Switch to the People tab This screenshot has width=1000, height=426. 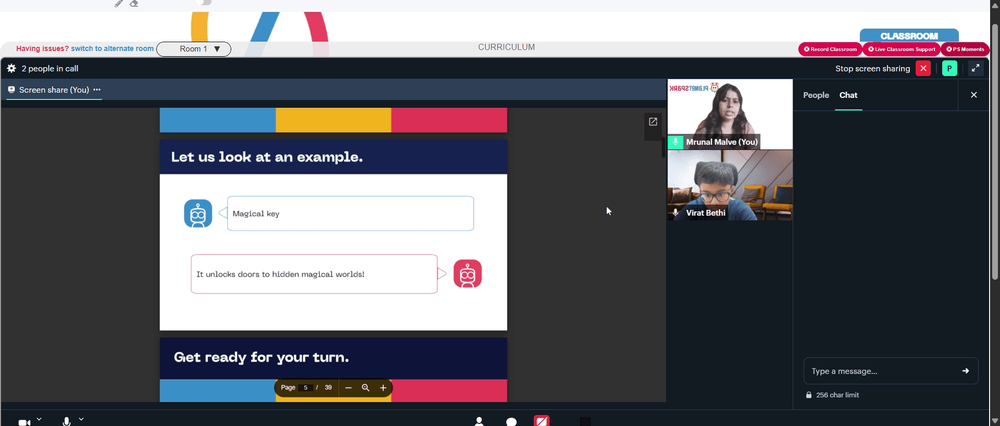point(816,95)
